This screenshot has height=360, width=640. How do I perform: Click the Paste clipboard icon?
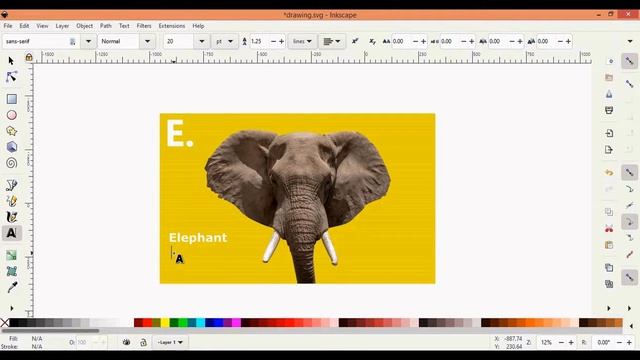tap(609, 245)
